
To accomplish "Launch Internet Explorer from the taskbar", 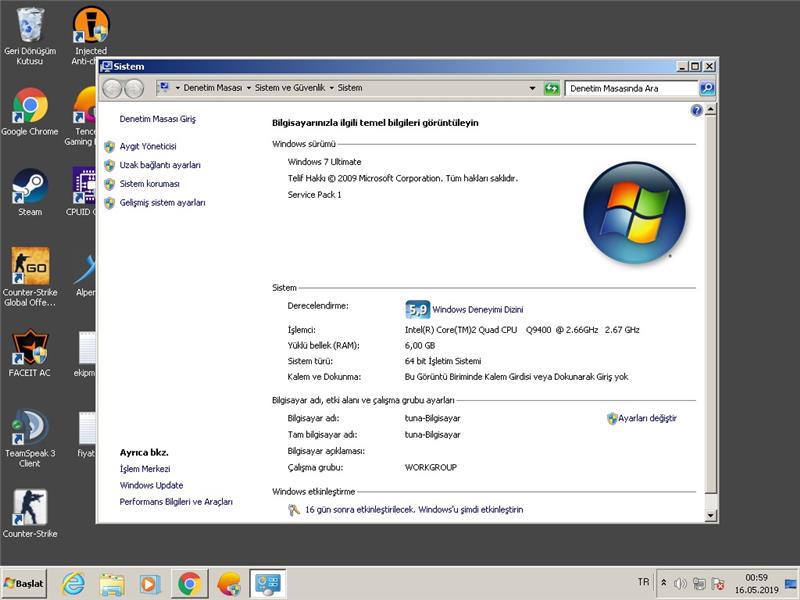I will coord(73,583).
